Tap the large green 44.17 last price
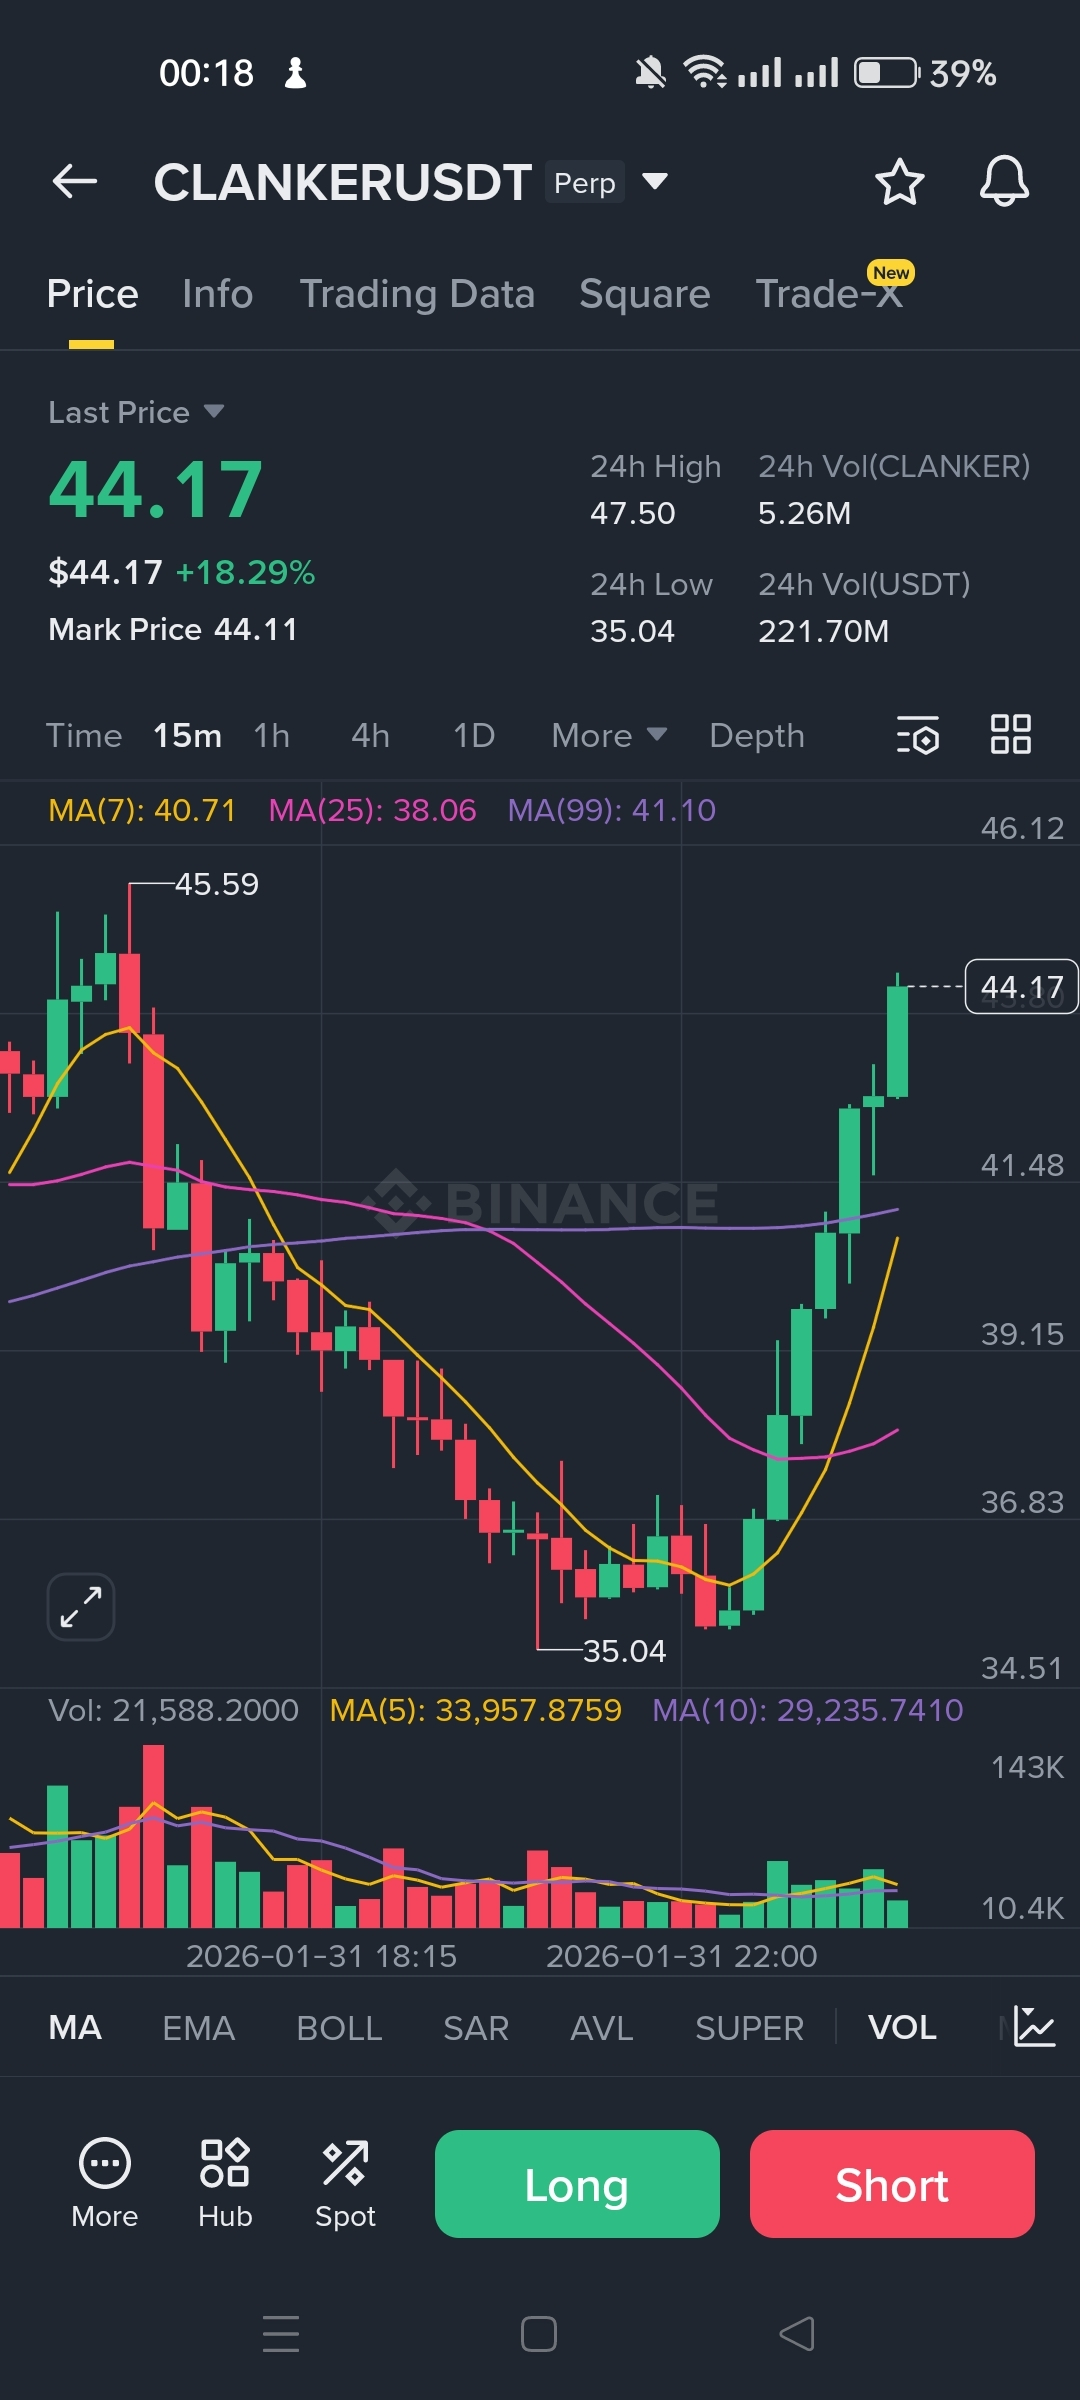Viewport: 1080px width, 2400px height. 156,490
